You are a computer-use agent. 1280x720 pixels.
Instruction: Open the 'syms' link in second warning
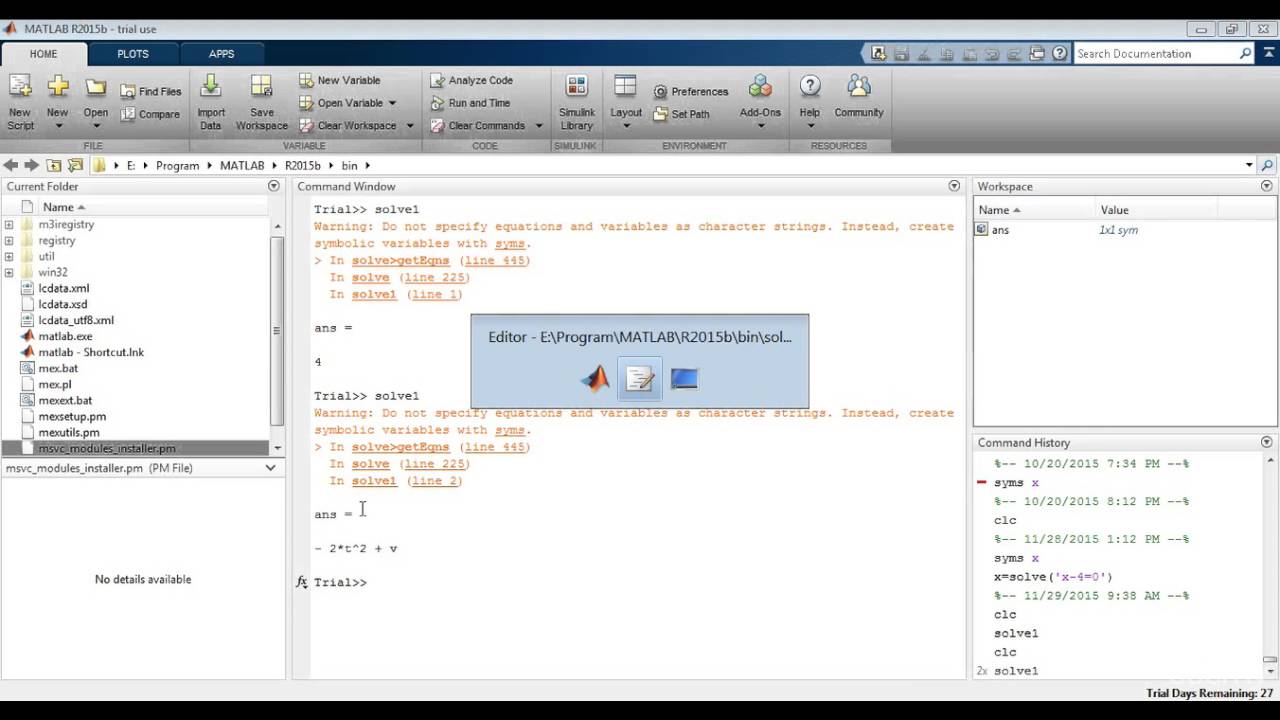(510, 430)
